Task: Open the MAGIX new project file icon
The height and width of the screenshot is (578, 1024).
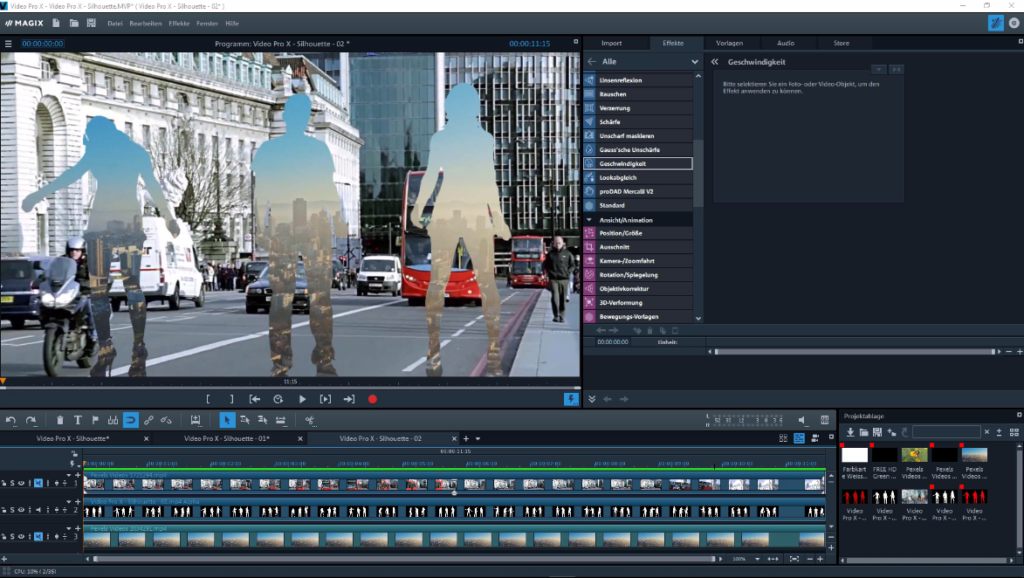Action: point(56,23)
